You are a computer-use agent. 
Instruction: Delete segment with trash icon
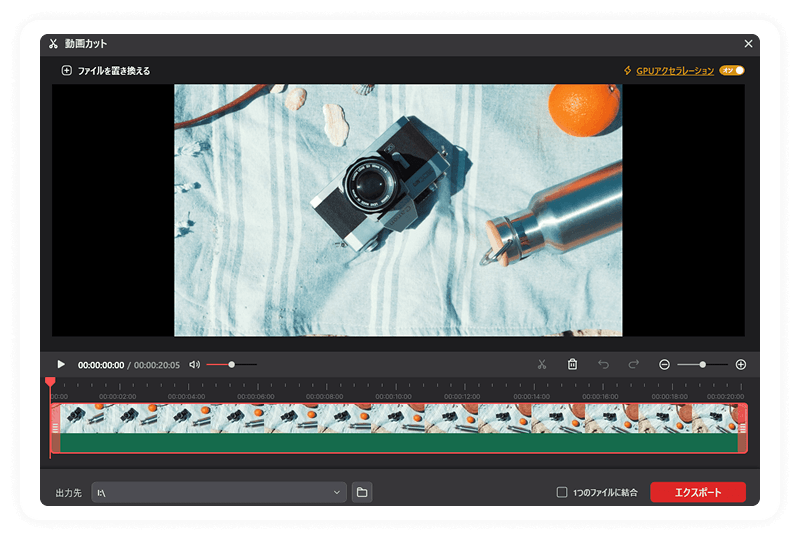pyautogui.click(x=572, y=364)
